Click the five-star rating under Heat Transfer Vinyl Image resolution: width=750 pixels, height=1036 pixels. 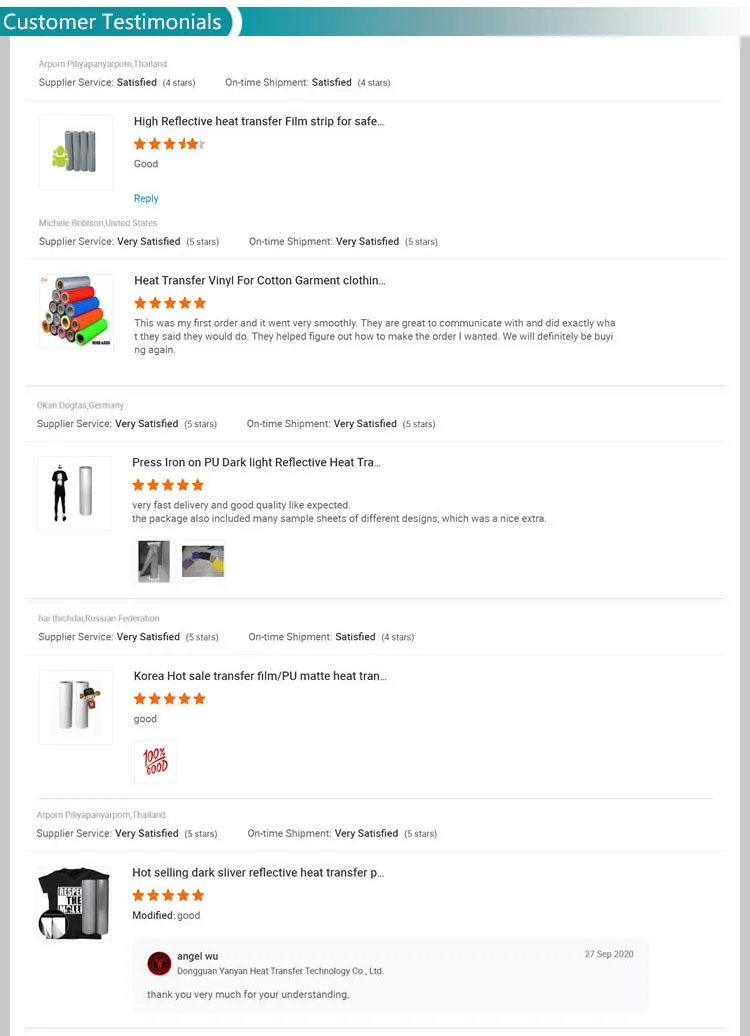170,303
